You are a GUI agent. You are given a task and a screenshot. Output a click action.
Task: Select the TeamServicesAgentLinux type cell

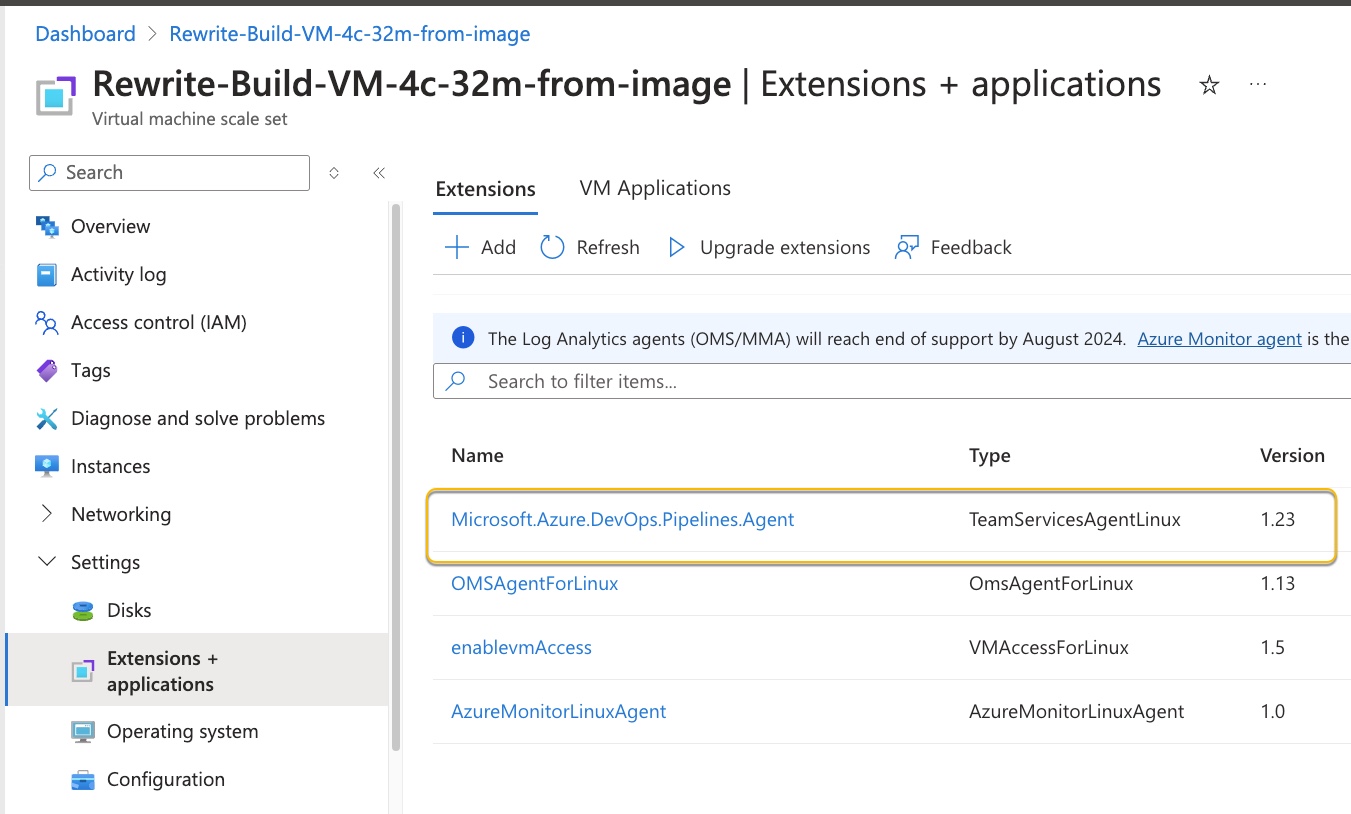pos(1075,519)
